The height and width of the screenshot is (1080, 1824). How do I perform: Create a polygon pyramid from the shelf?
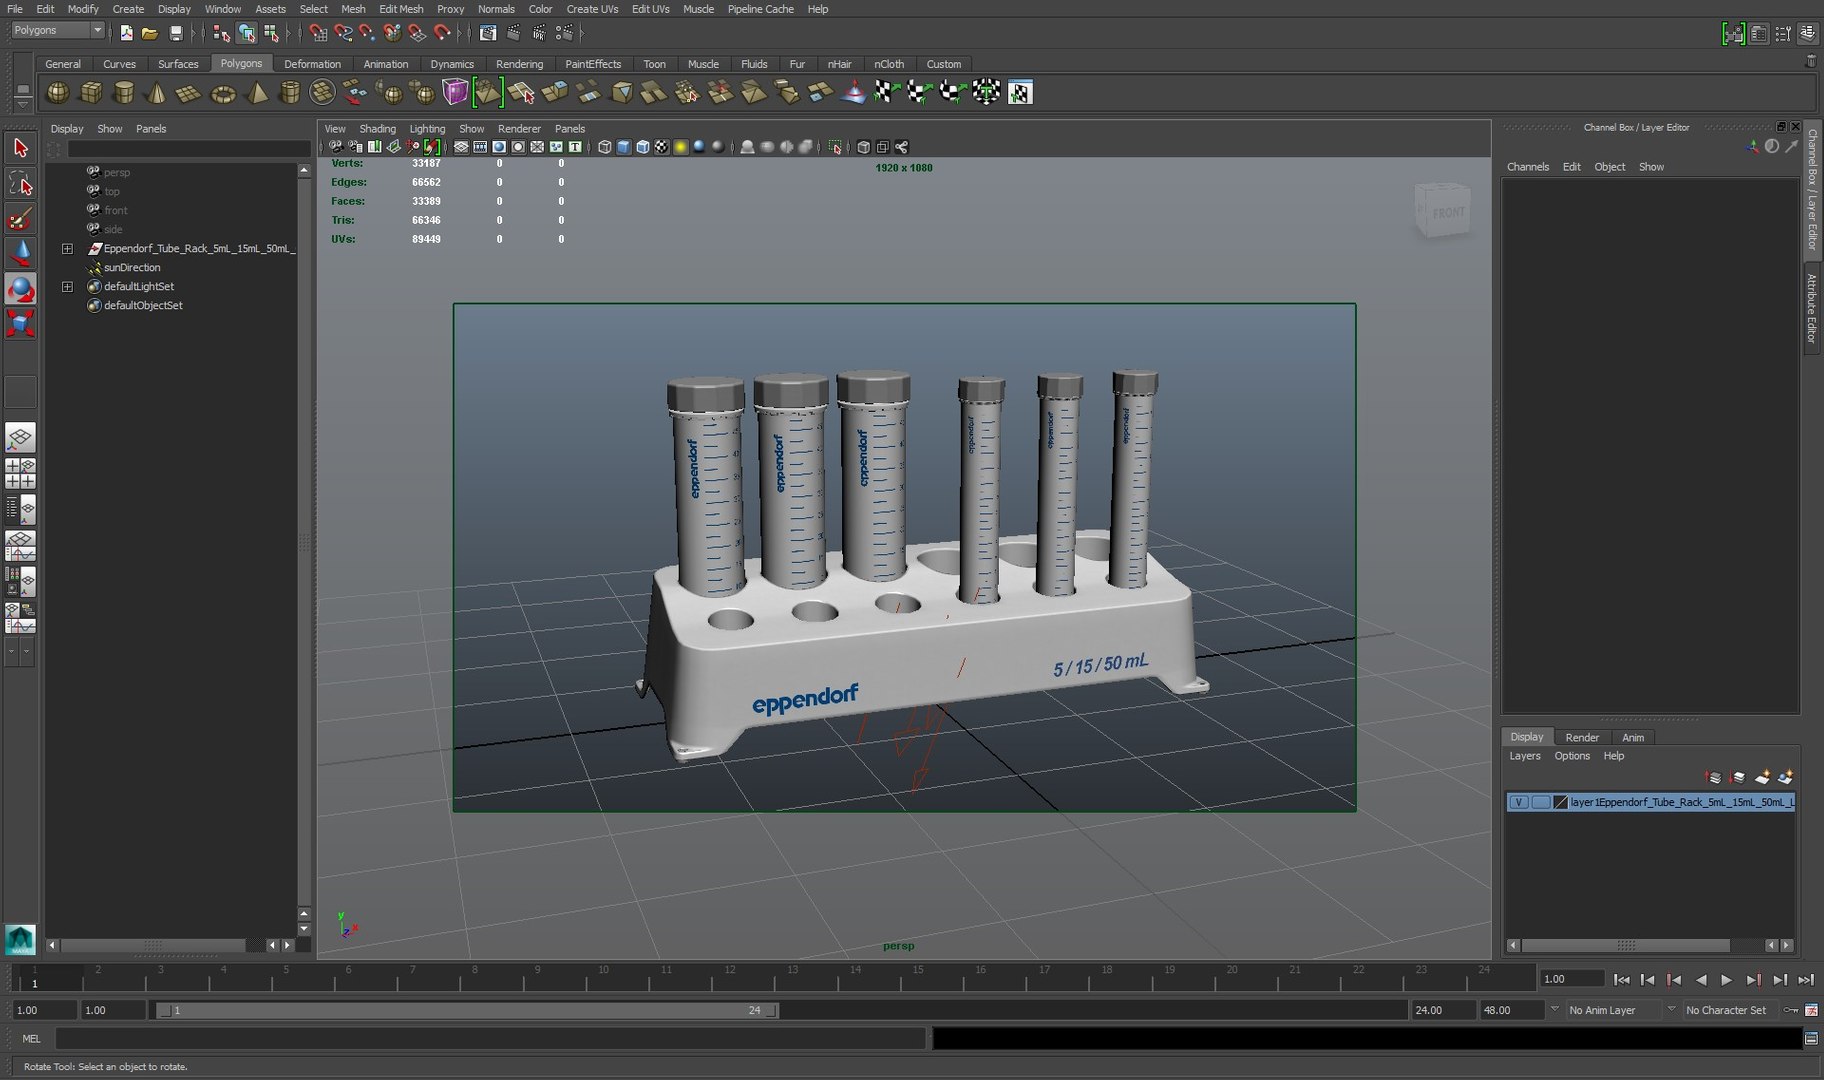pos(257,93)
